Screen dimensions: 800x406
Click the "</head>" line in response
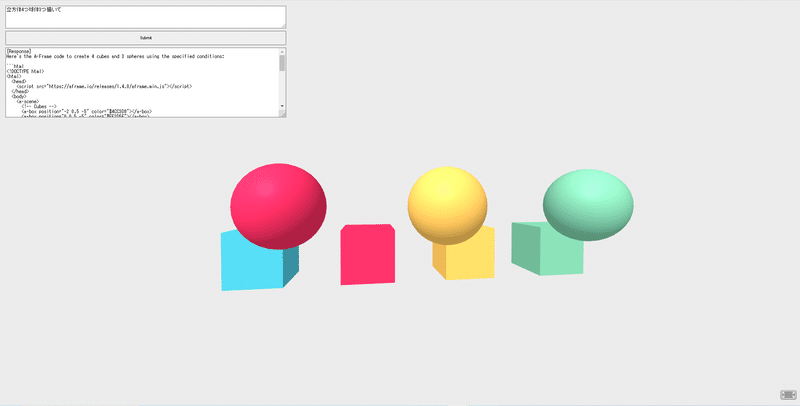[20, 91]
